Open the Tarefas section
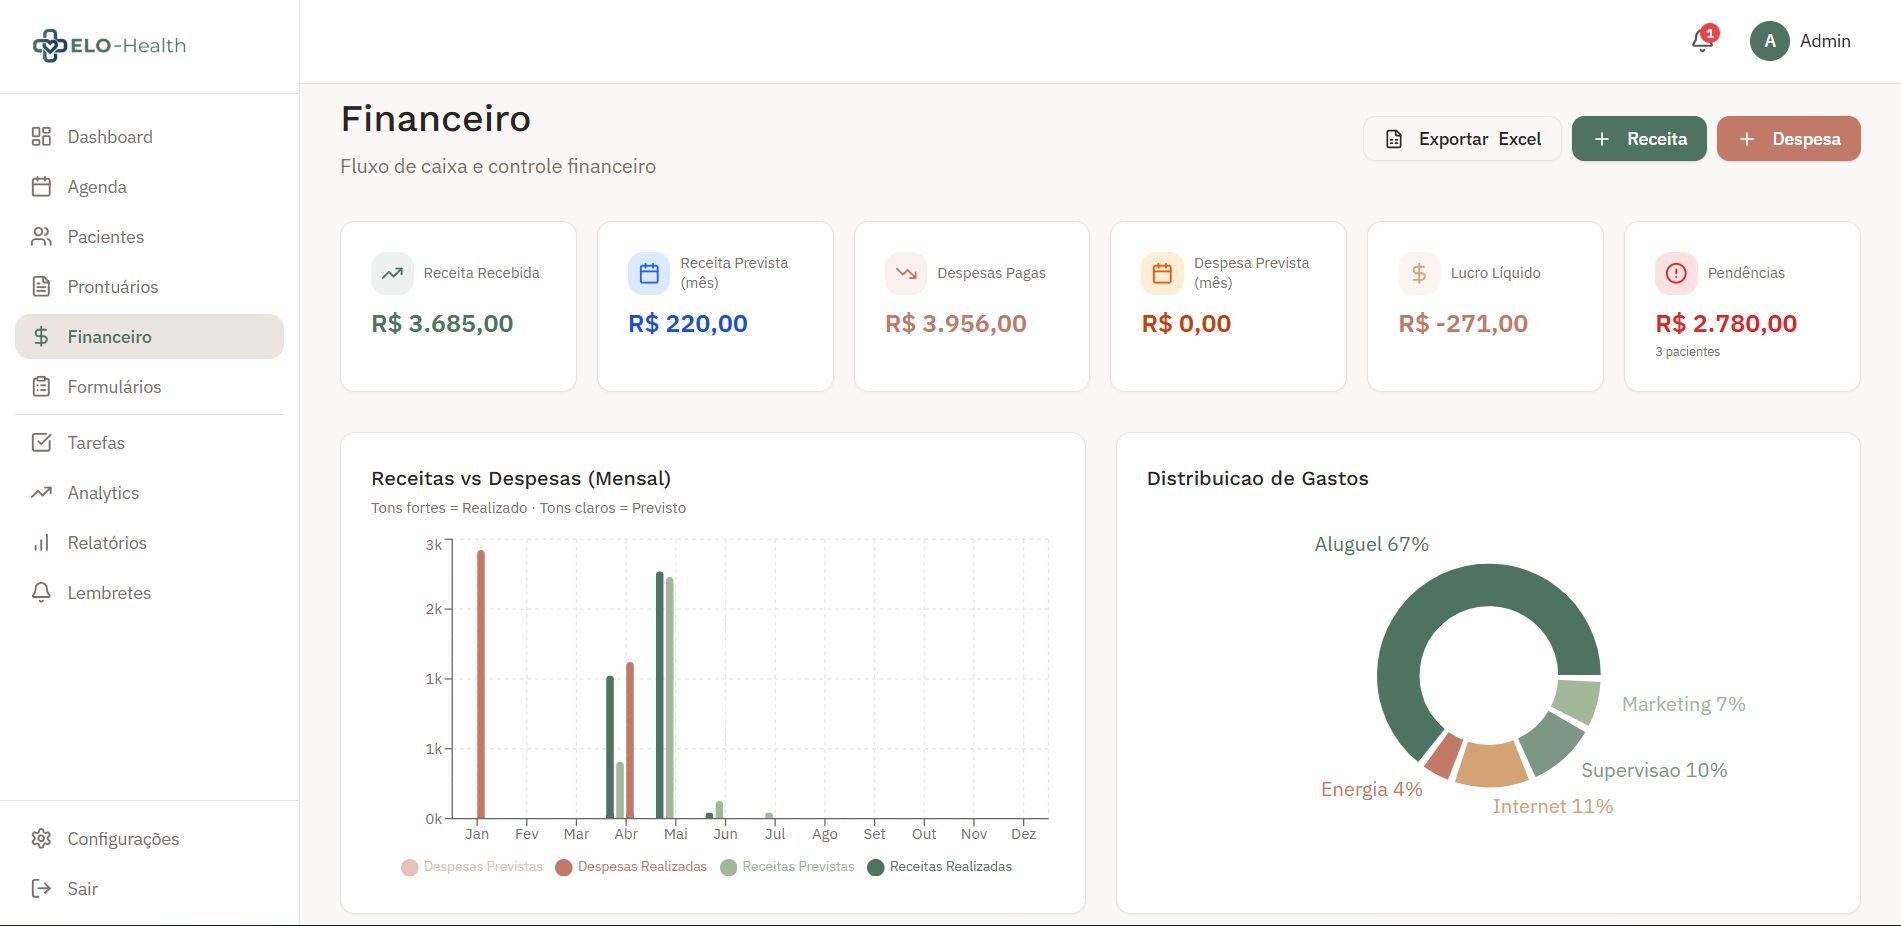Screen dimensions: 1901x926 (x=150, y=443)
